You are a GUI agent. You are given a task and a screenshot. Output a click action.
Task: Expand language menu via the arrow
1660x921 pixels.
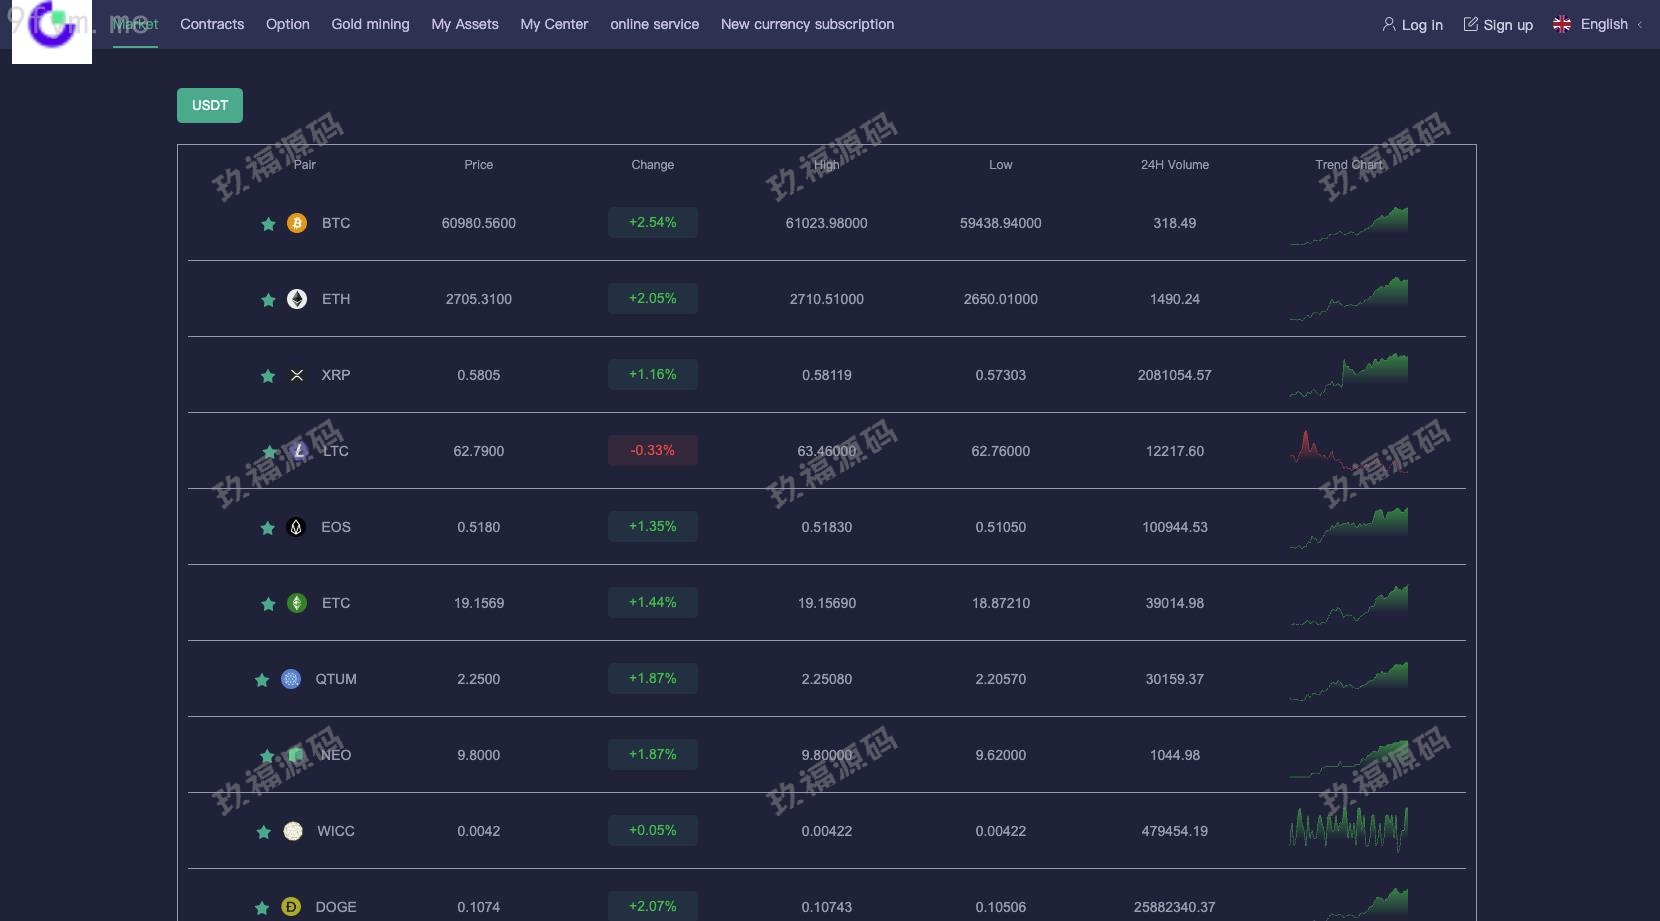click(1640, 24)
